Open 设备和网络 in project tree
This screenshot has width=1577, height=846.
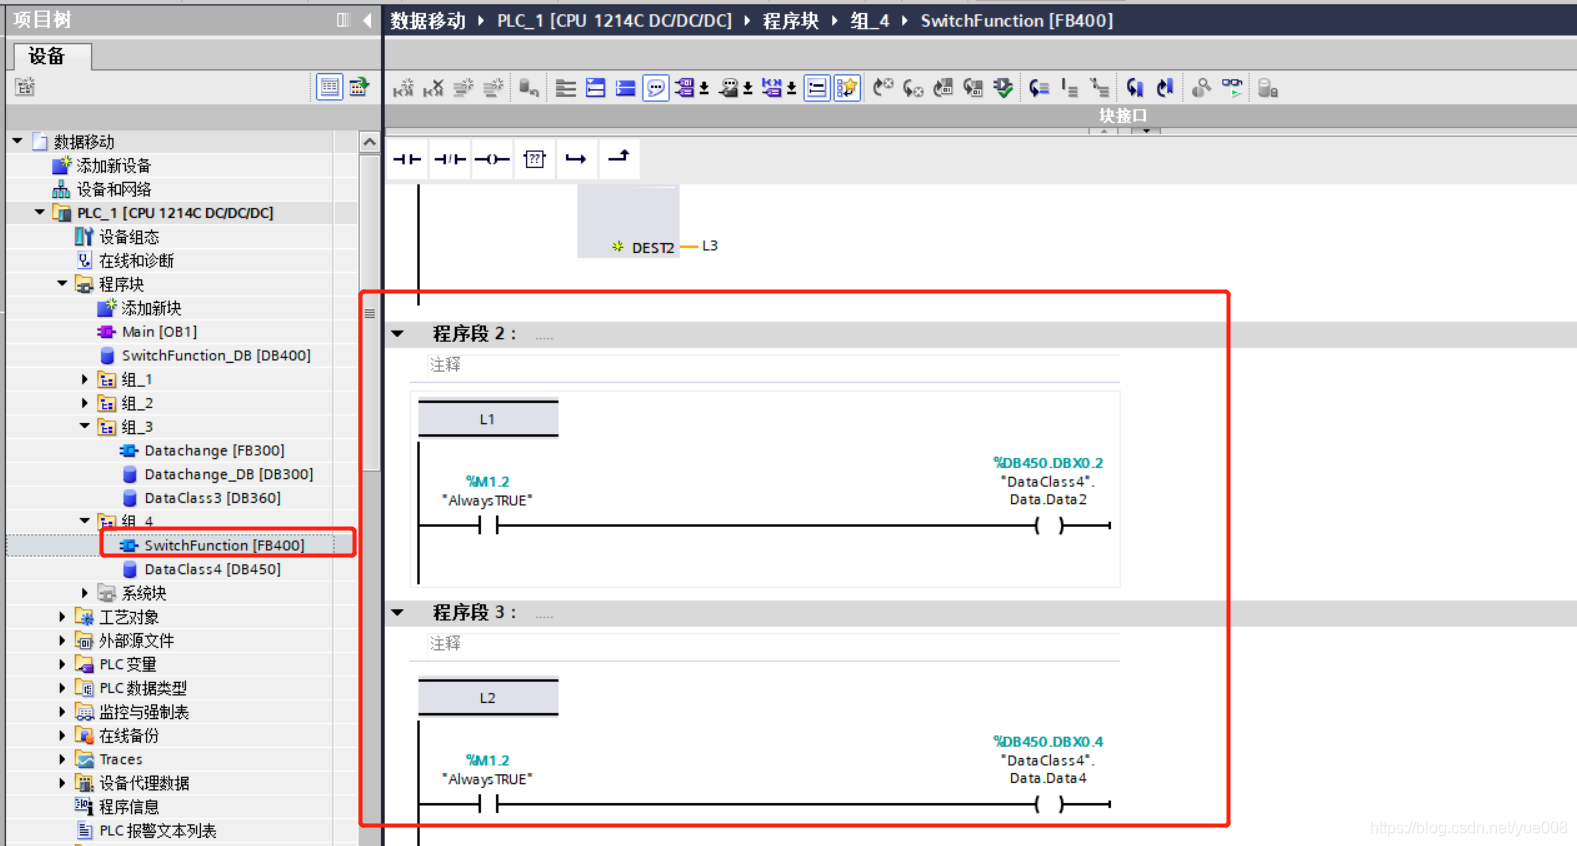(114, 190)
